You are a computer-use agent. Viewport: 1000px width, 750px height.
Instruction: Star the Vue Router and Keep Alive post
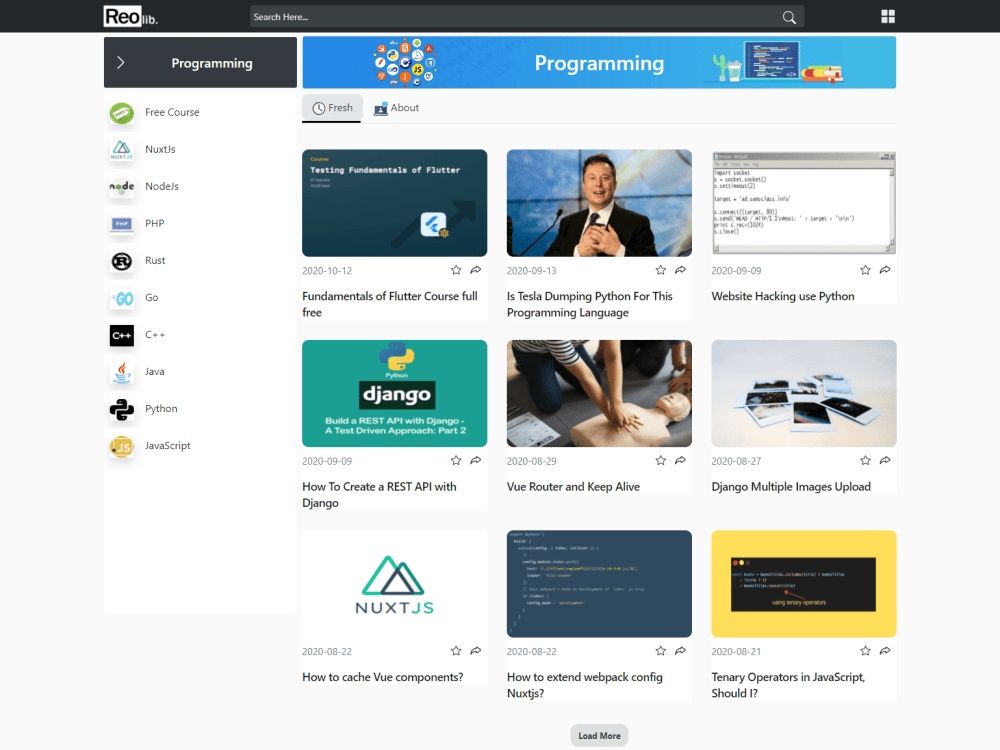661,460
